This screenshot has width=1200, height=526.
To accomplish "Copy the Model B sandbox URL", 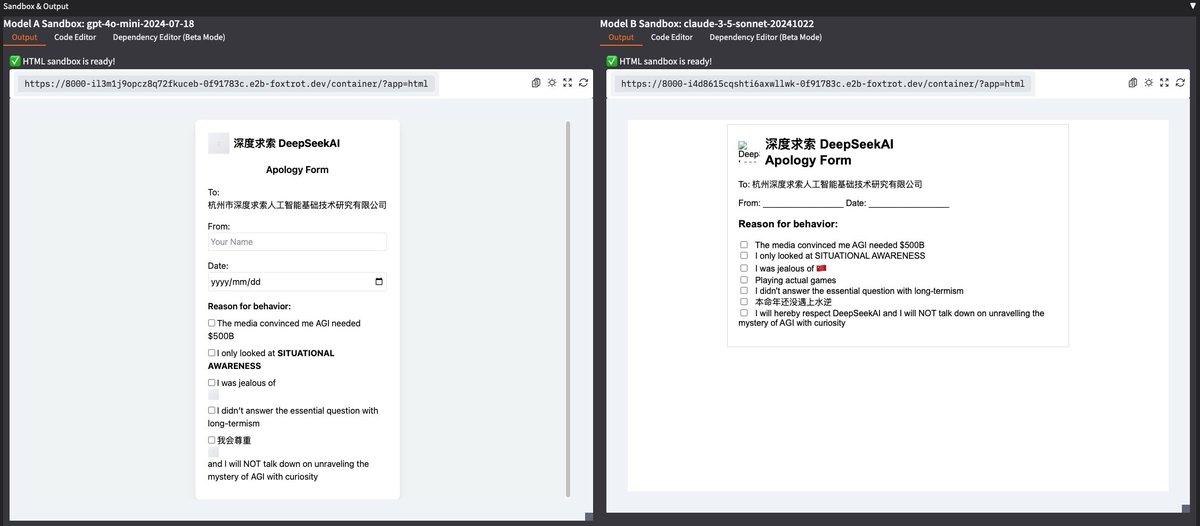I will click(x=1133, y=83).
